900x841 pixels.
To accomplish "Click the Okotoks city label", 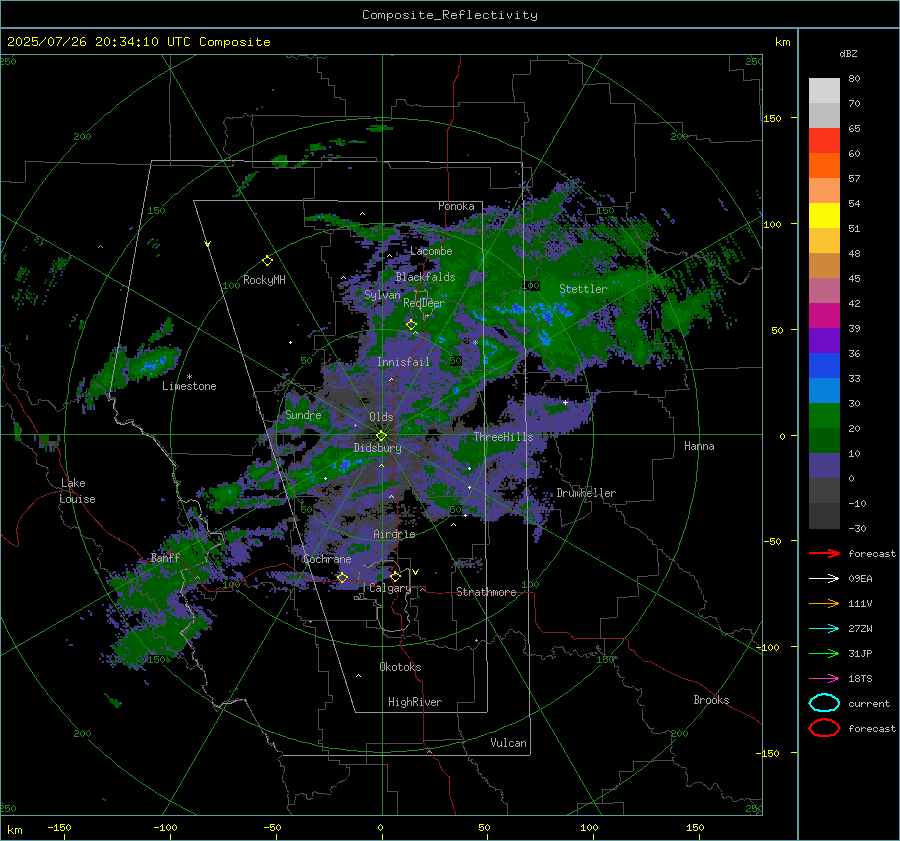I will click(400, 667).
